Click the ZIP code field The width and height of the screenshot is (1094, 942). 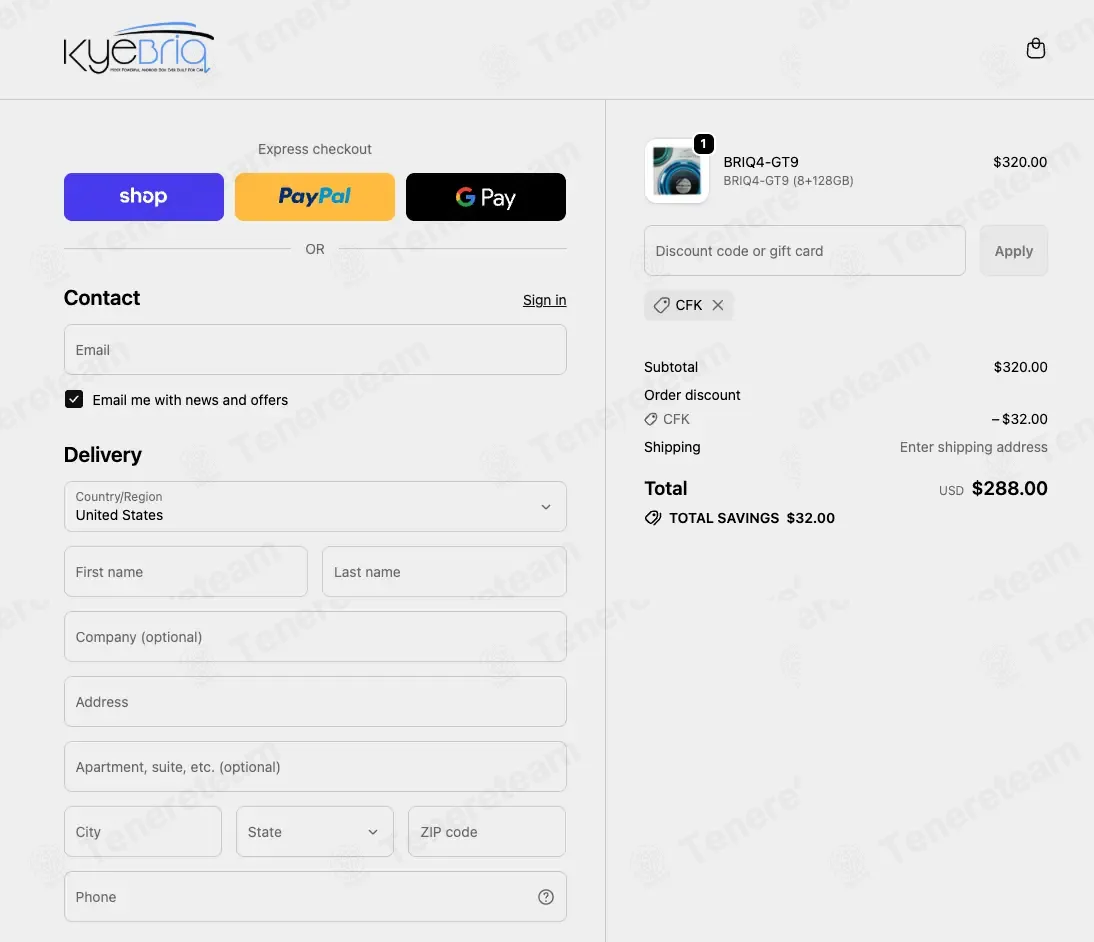click(487, 832)
